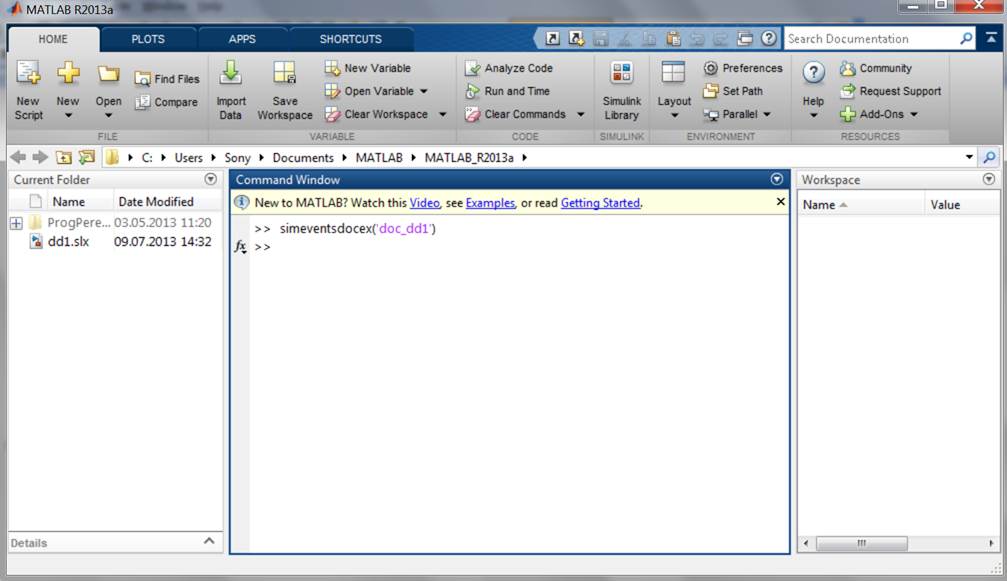This screenshot has width=1007, height=581.
Task: Click Clear Workspace
Action: tap(376, 114)
